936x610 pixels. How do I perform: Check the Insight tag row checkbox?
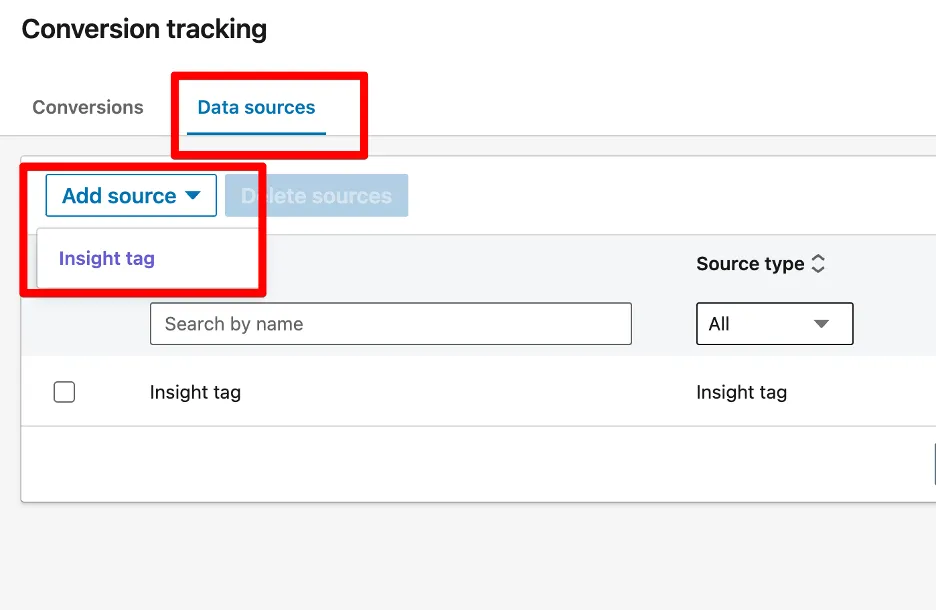pyautogui.click(x=64, y=392)
